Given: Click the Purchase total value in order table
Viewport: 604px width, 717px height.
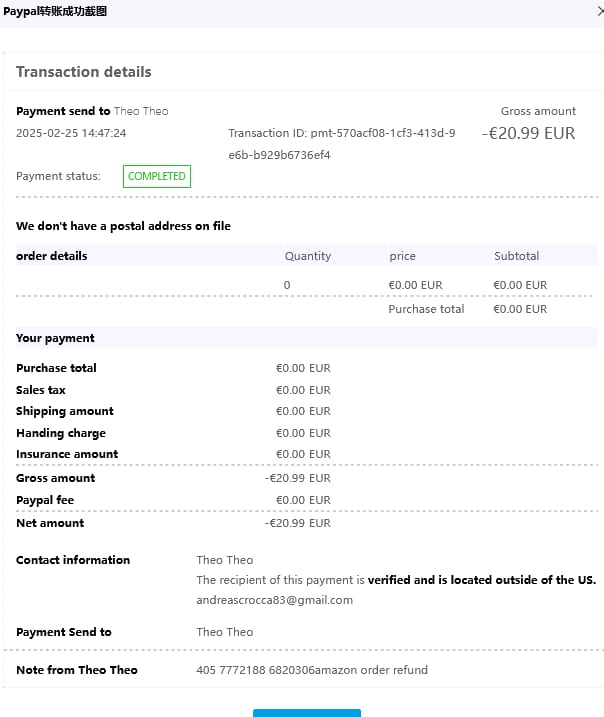Looking at the screenshot, I should (520, 309).
